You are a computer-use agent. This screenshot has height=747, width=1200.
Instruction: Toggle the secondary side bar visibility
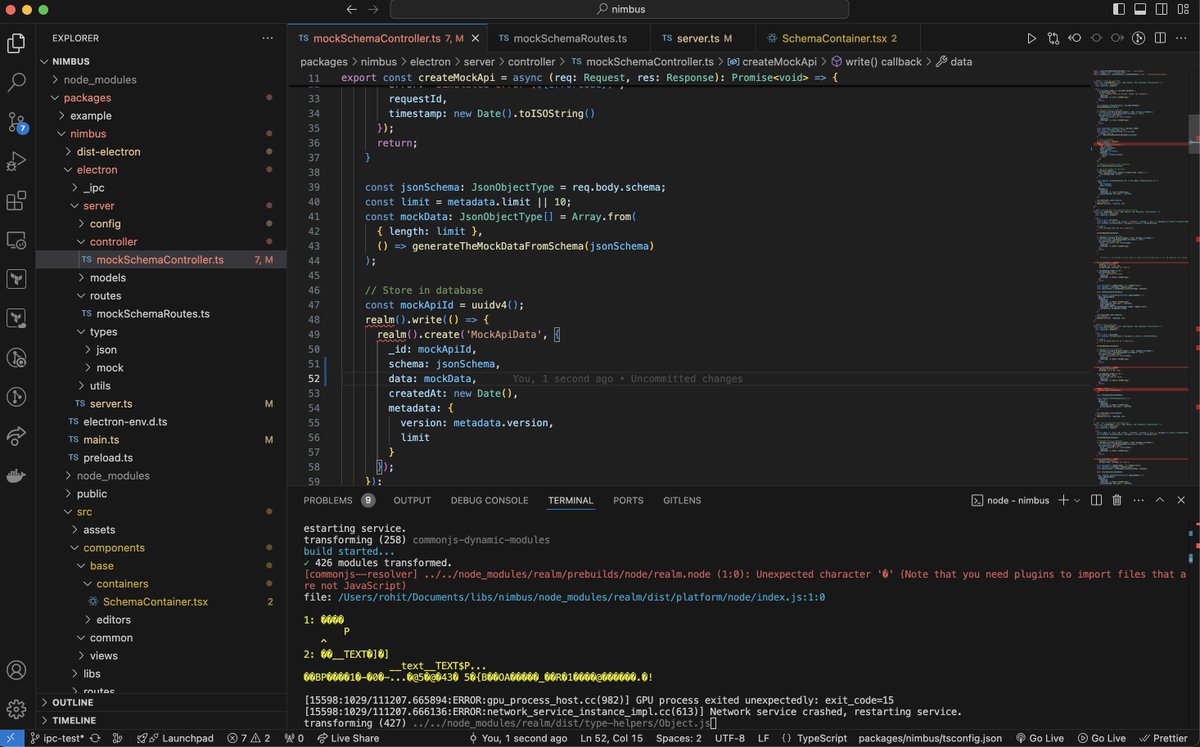tap(1161, 9)
